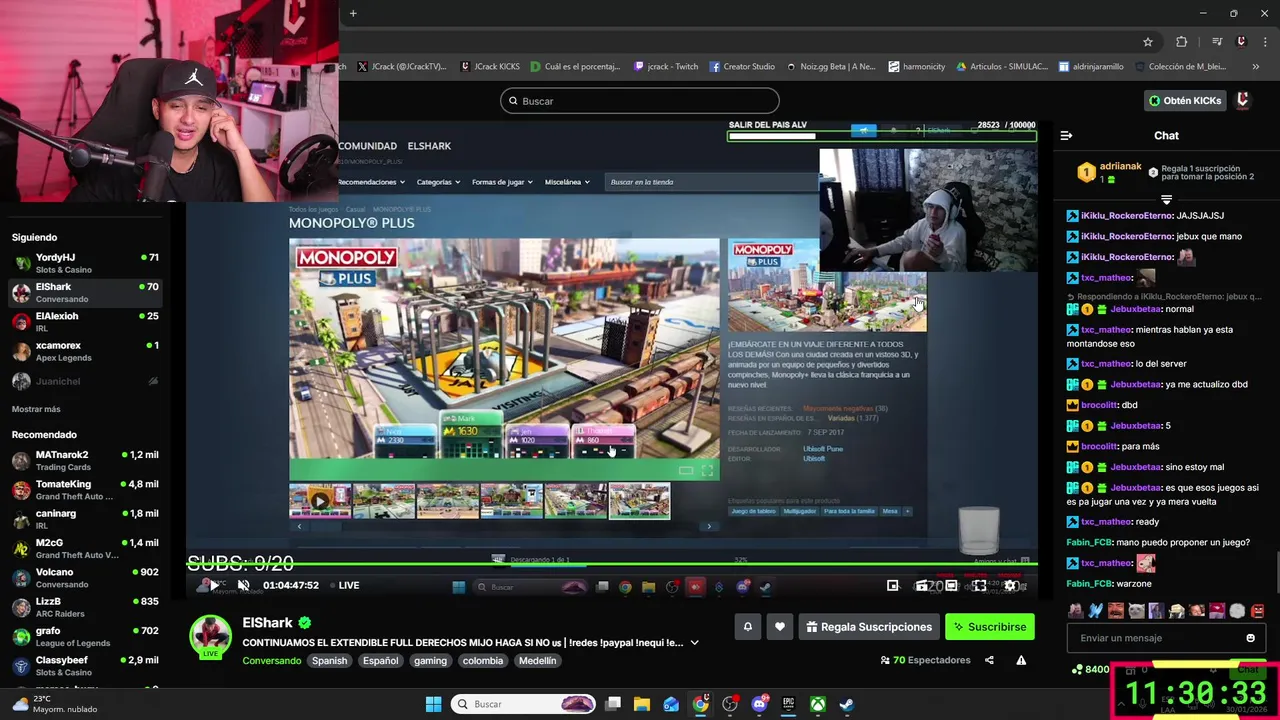Open Epic Games from the taskbar
The width and height of the screenshot is (1280, 720).
[788, 704]
